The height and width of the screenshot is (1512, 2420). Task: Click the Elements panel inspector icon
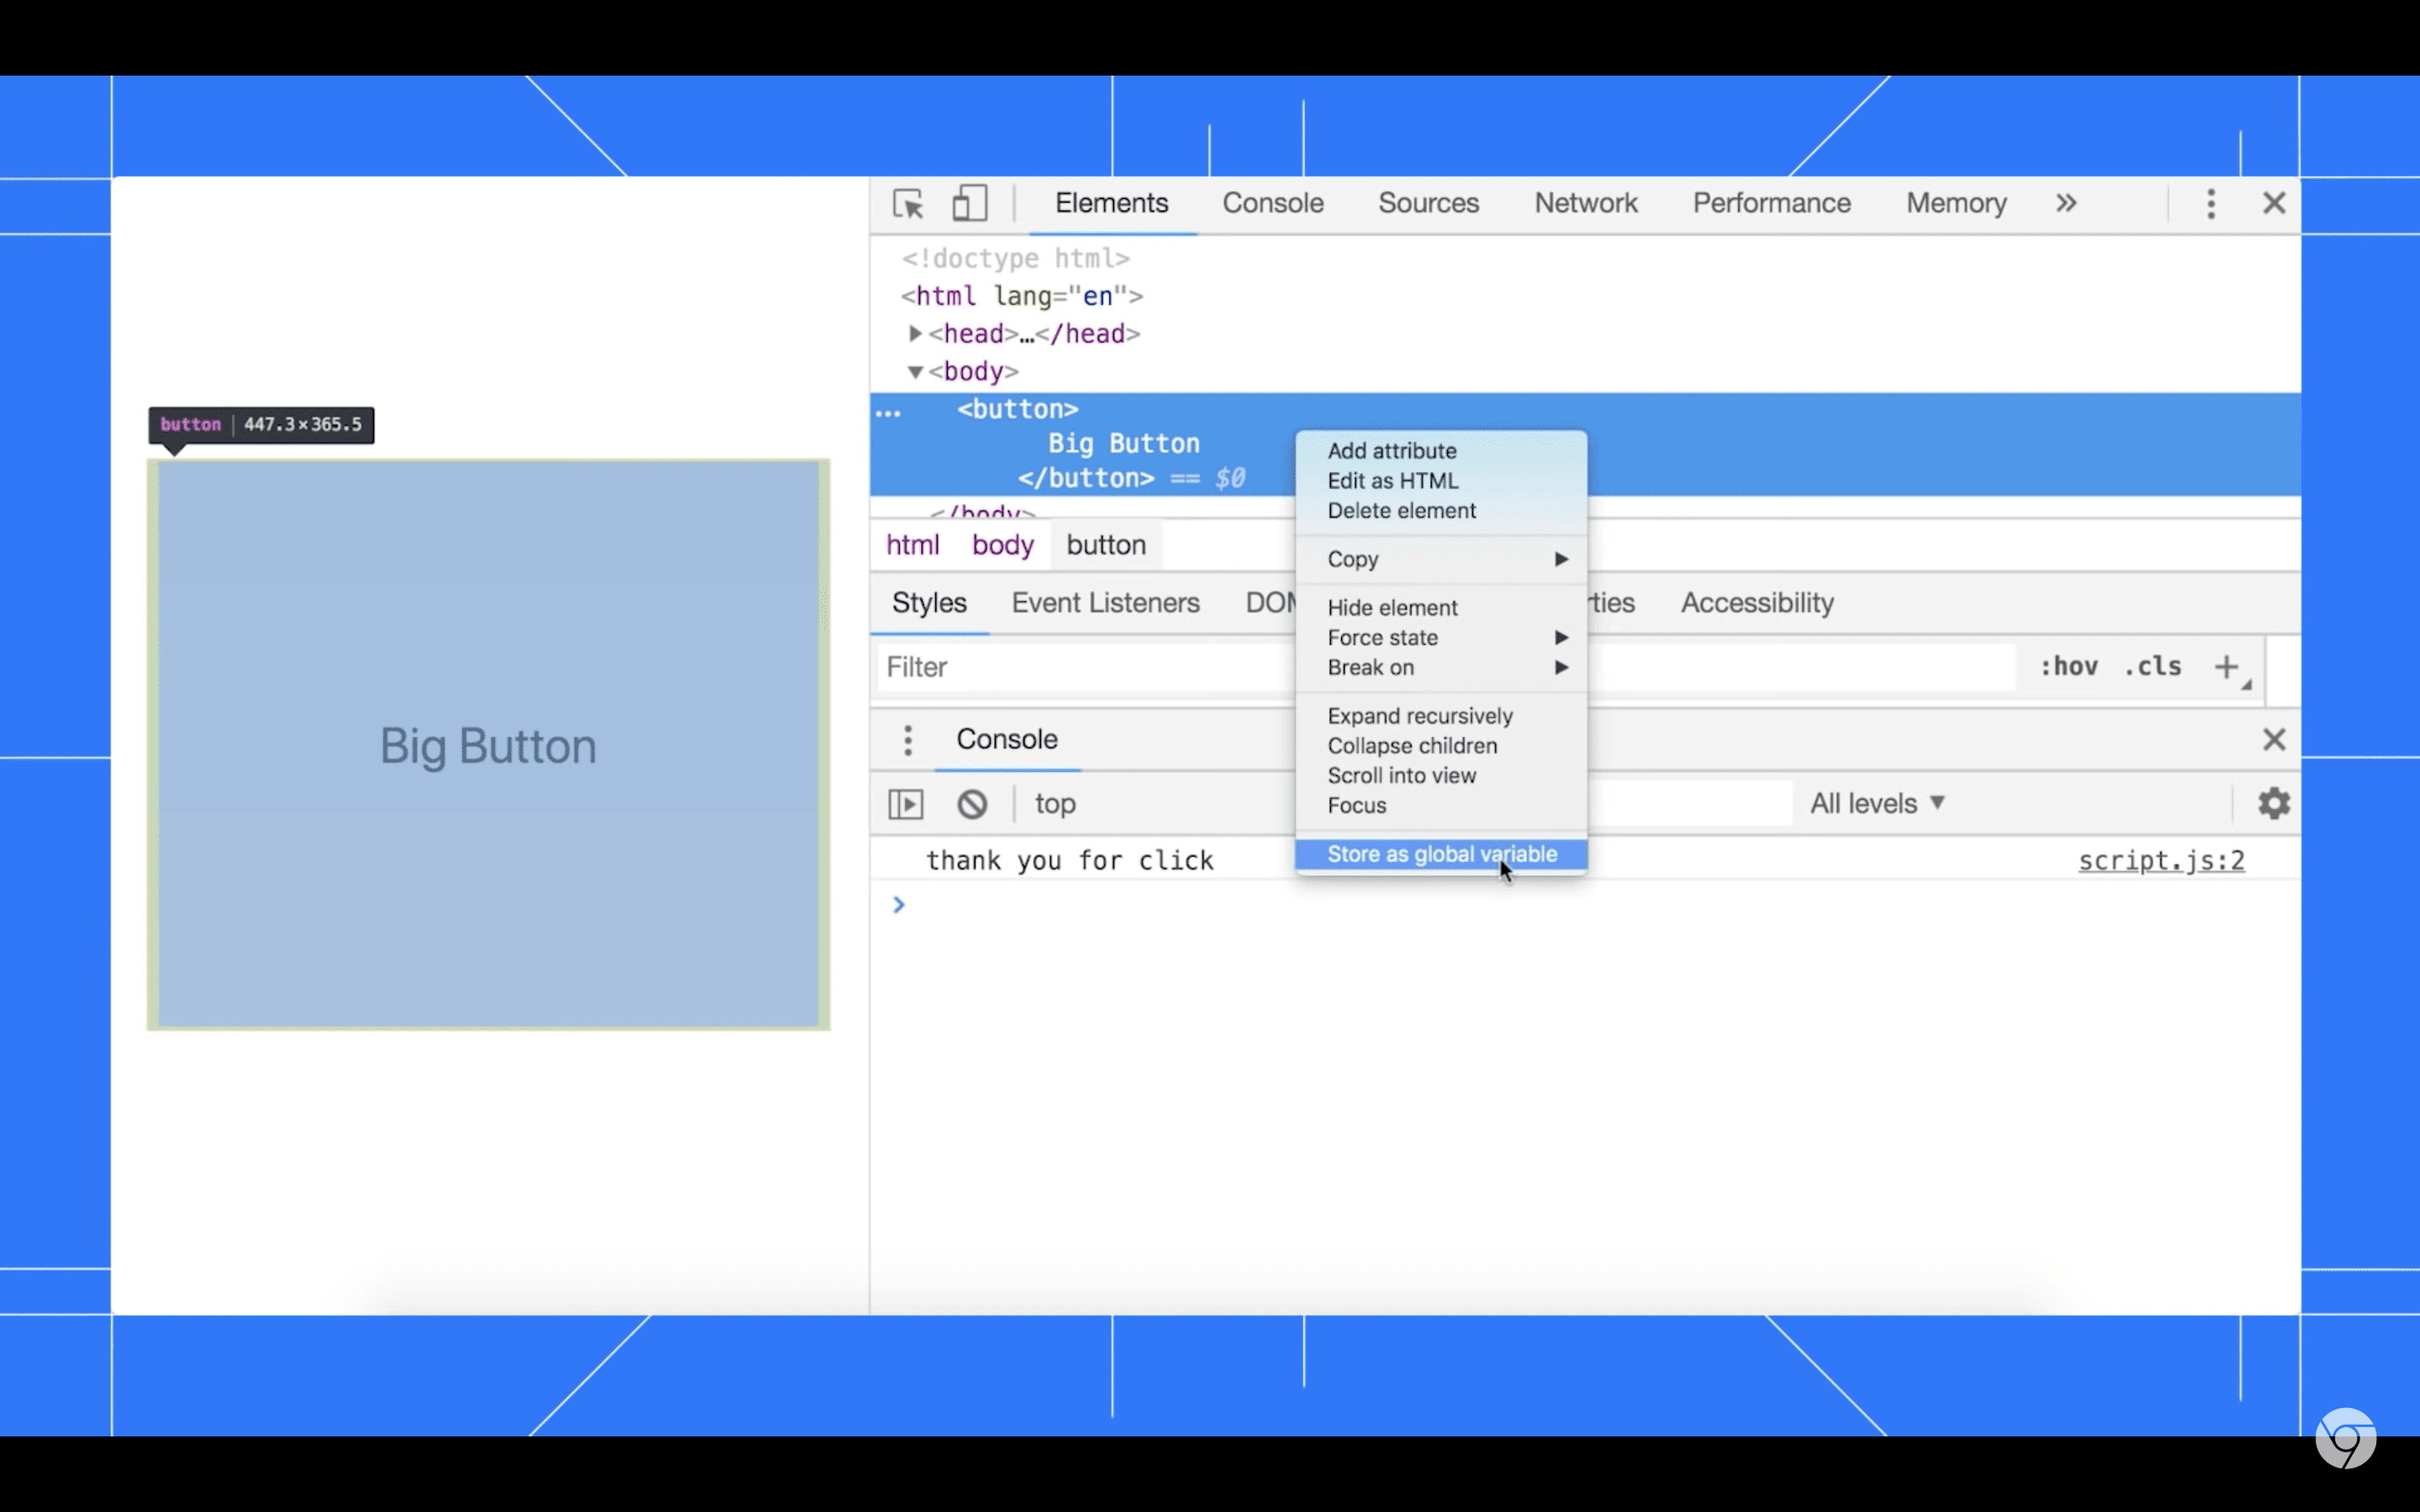click(907, 204)
